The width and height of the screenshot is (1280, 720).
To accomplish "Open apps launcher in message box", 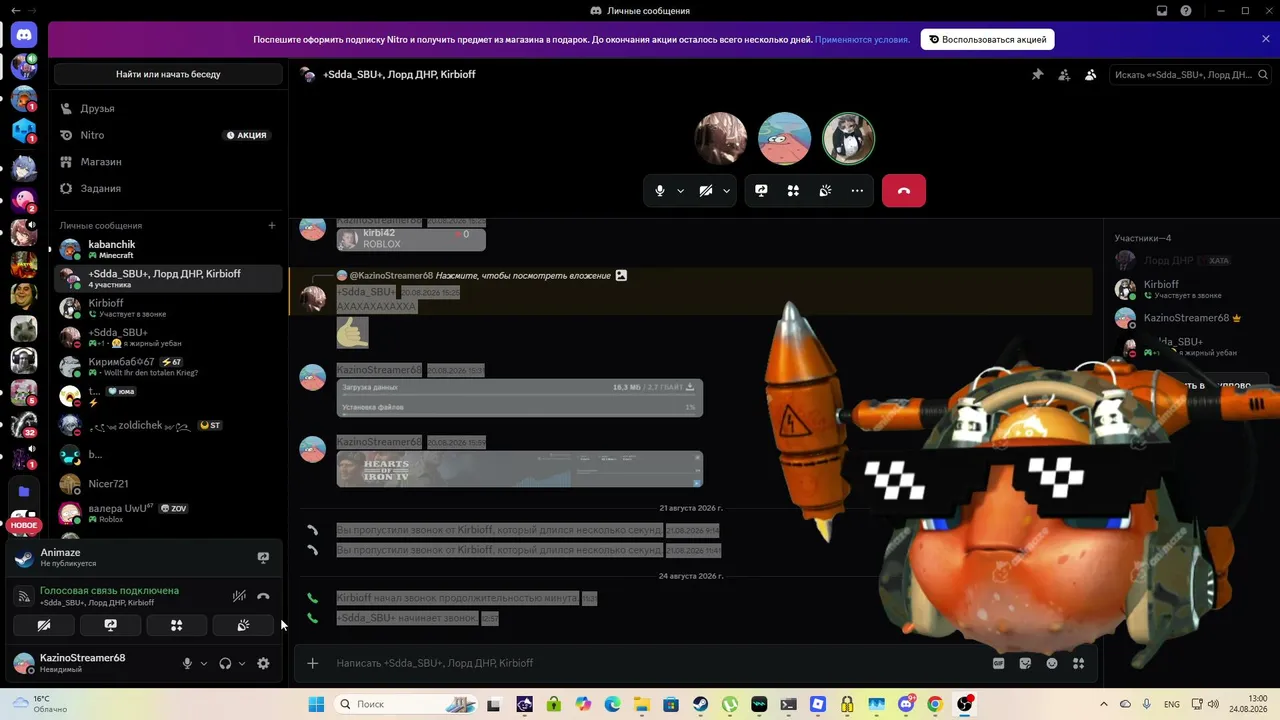I will pyautogui.click(x=1078, y=663).
